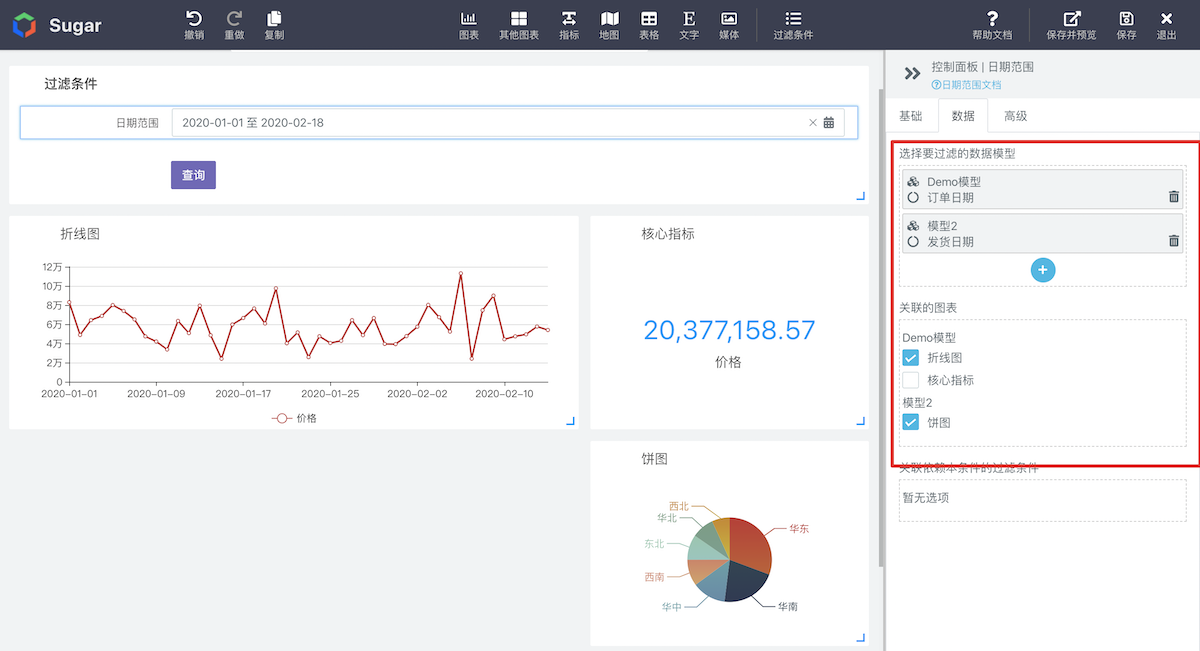Delete the Demo模型 data model entry
The height and width of the screenshot is (651, 1200).
click(x=1173, y=197)
